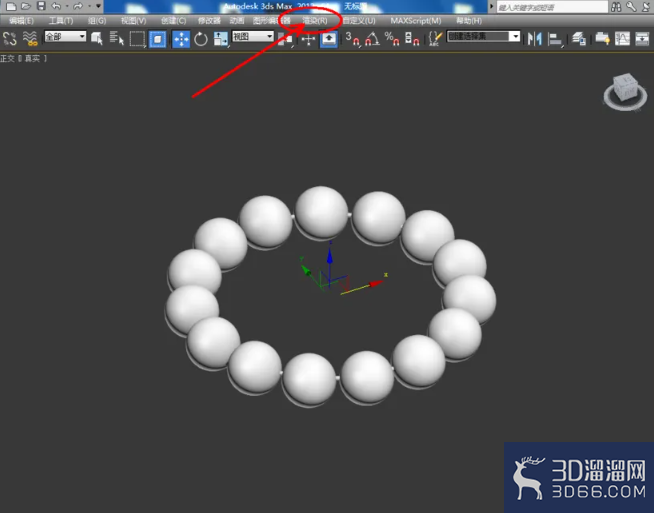Viewport: 654px width, 513px height.
Task: Click the 正交 viewport label
Action: tap(8, 58)
